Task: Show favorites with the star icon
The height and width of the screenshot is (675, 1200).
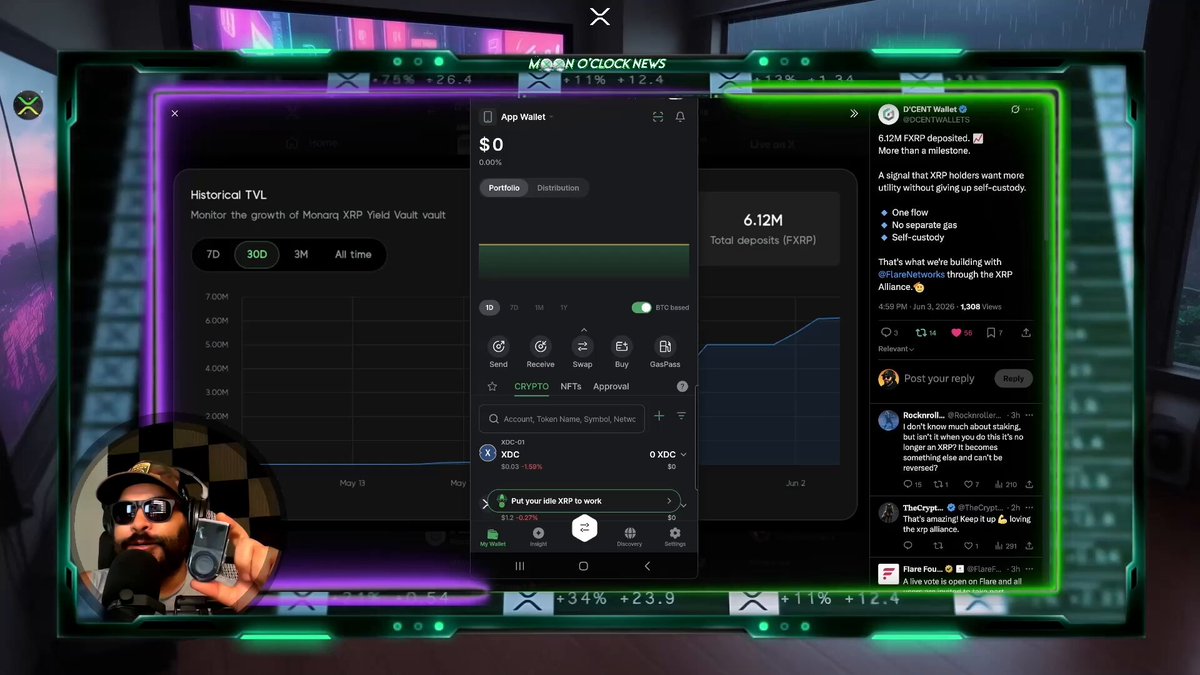Action: pyautogui.click(x=492, y=386)
